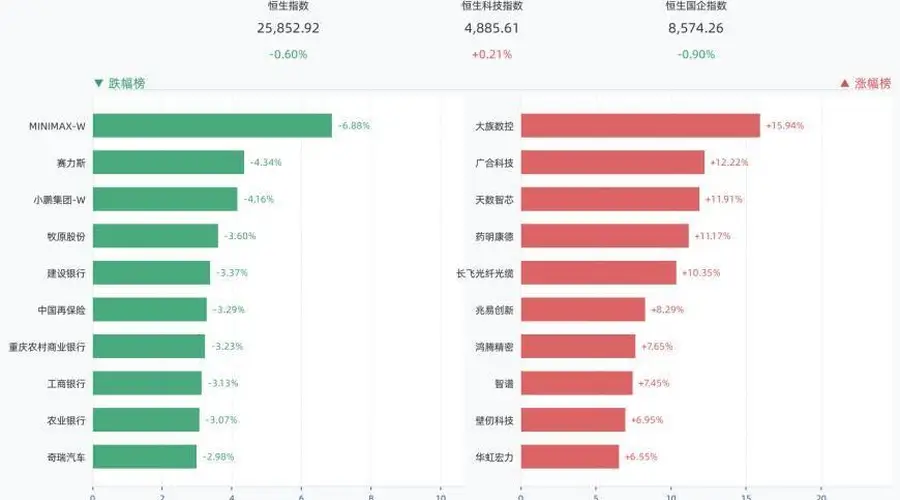
Task: Click the 小鹏集团-W stock label
Action: [x=59, y=200]
